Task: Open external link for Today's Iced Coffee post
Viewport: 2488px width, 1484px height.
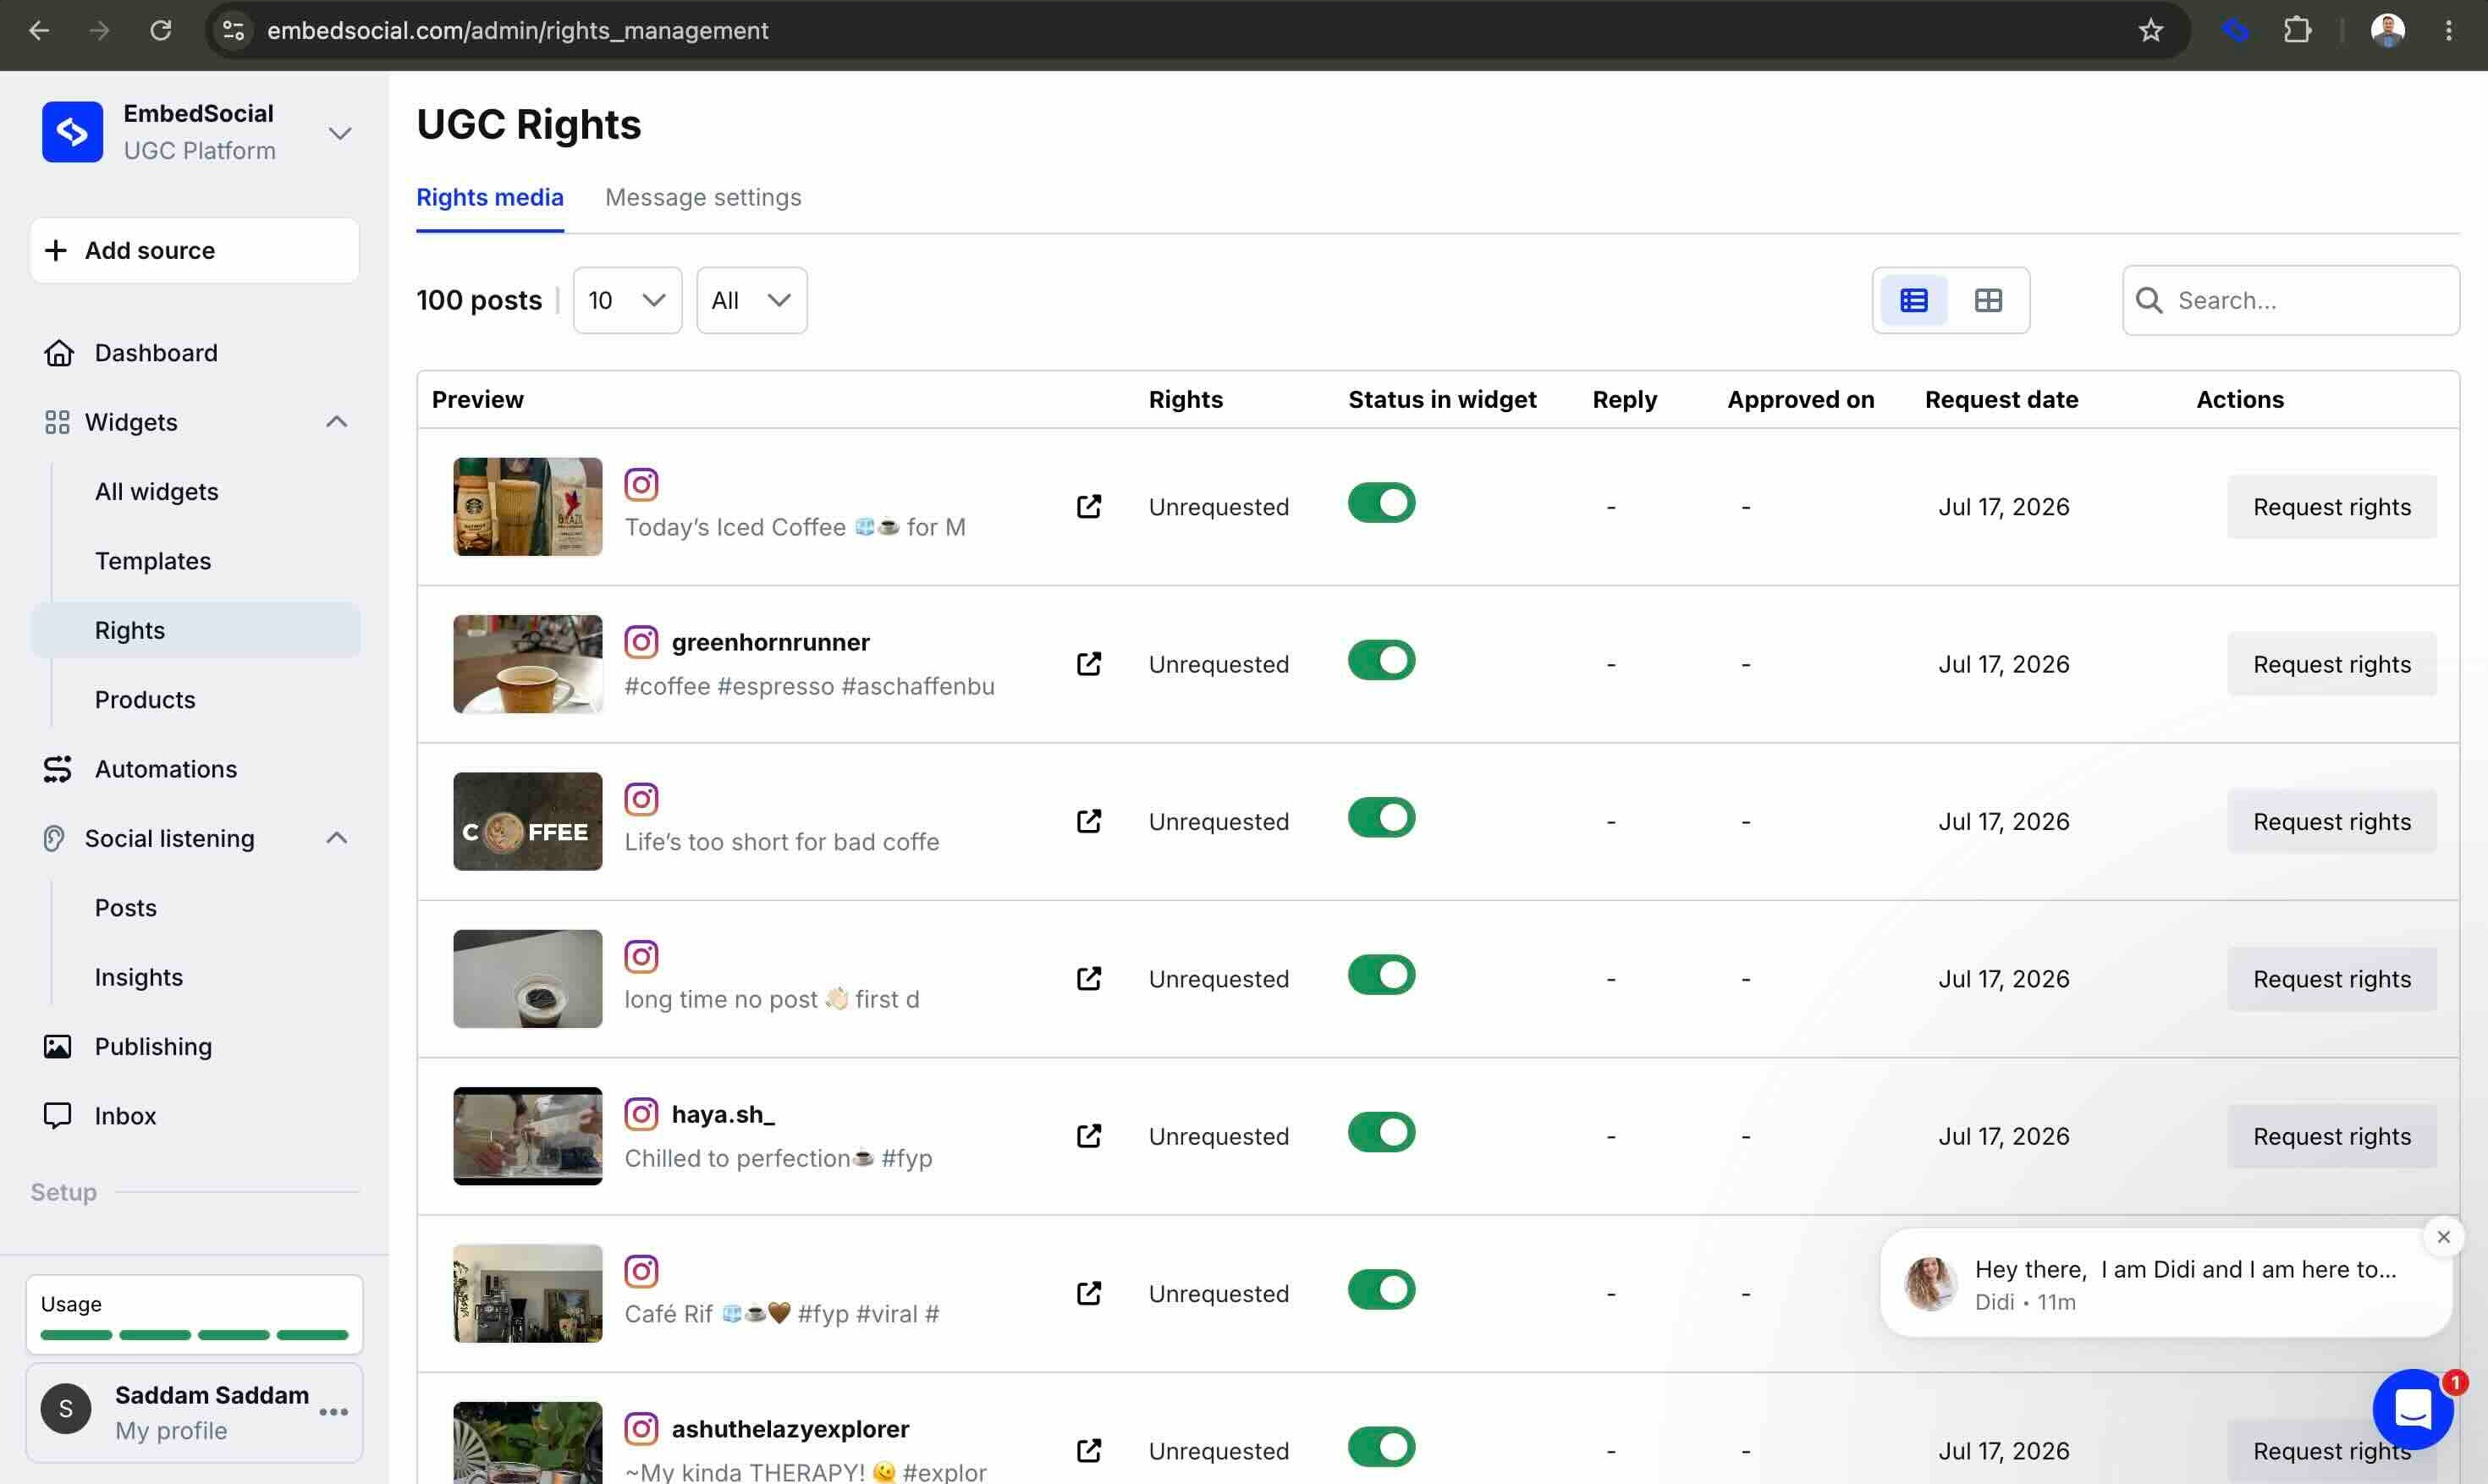Action: click(x=1089, y=507)
